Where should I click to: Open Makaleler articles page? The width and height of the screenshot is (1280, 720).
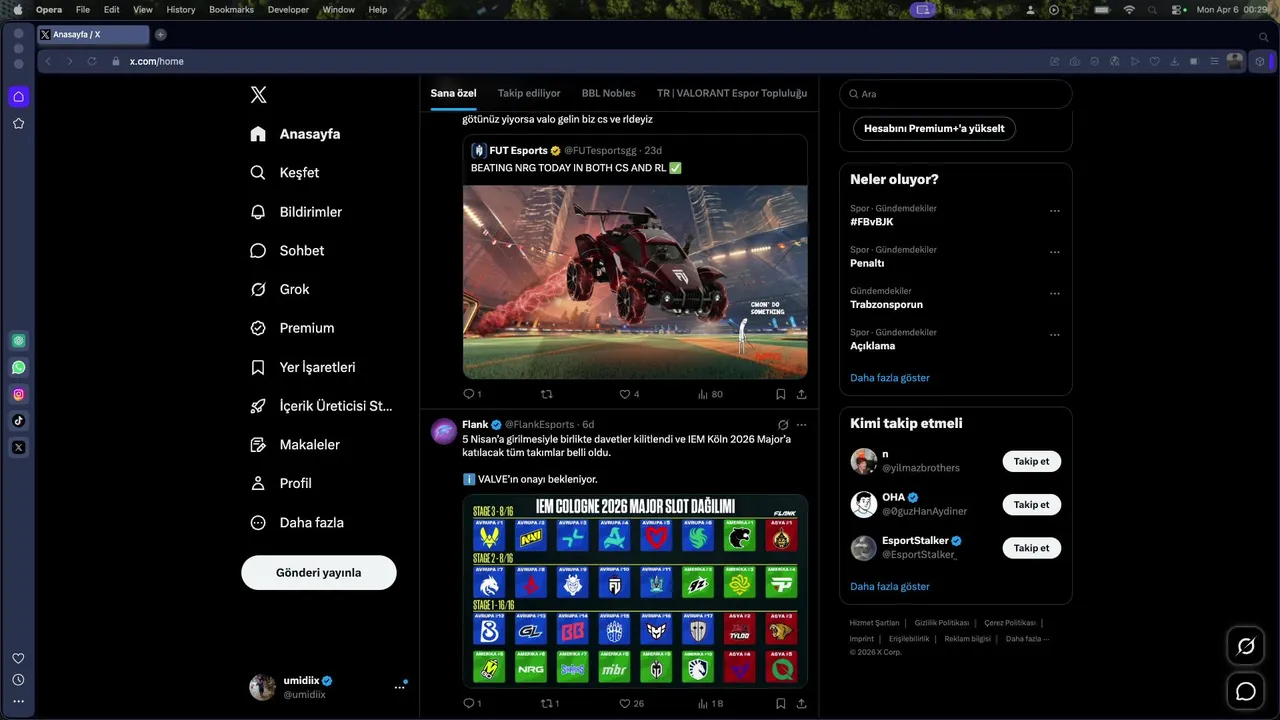pyautogui.click(x=295, y=445)
